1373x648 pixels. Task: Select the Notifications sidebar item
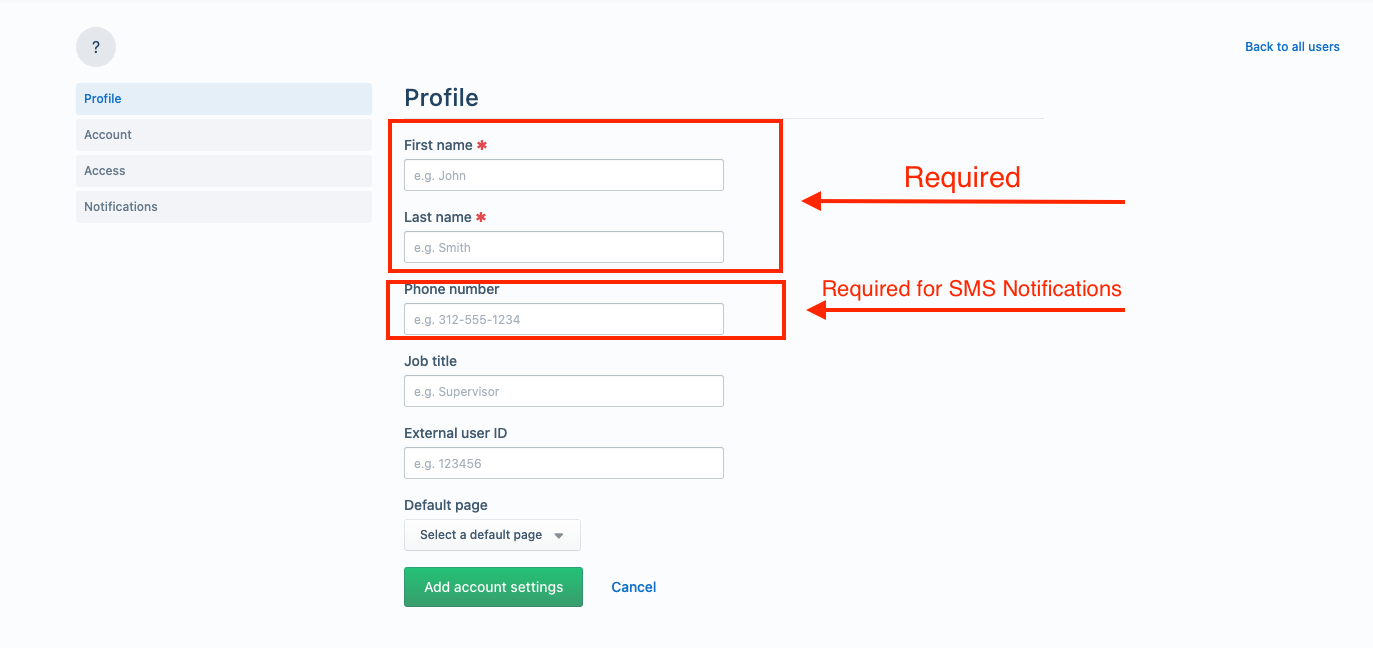pyautogui.click(x=224, y=207)
